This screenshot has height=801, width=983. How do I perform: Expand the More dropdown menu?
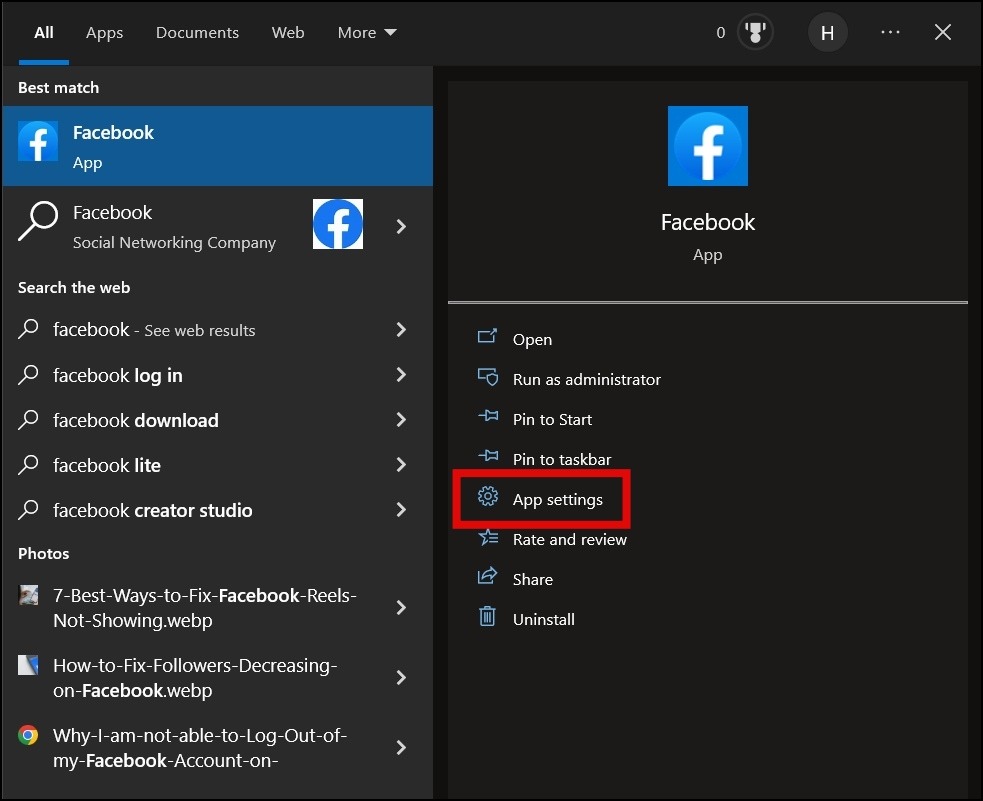point(366,32)
